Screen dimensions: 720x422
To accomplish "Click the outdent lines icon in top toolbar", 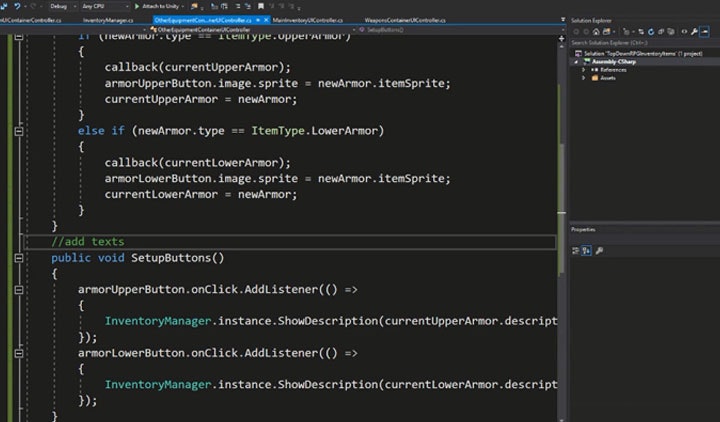I will 248,6.
